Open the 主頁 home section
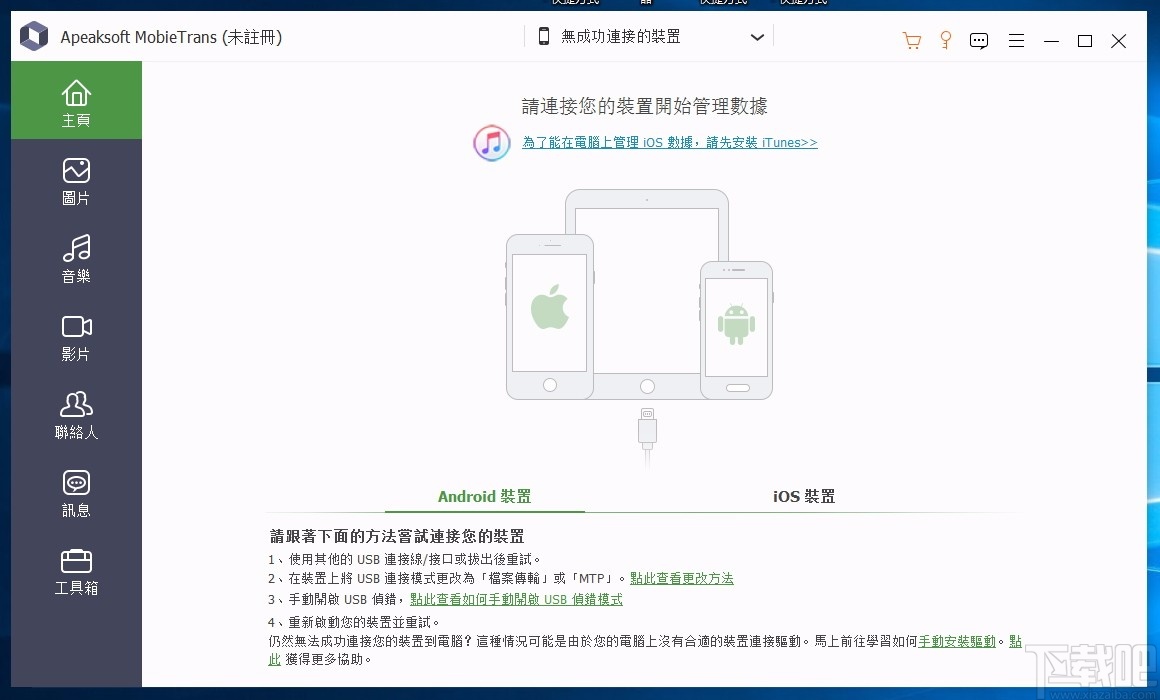This screenshot has height=700, width=1160. [x=76, y=101]
